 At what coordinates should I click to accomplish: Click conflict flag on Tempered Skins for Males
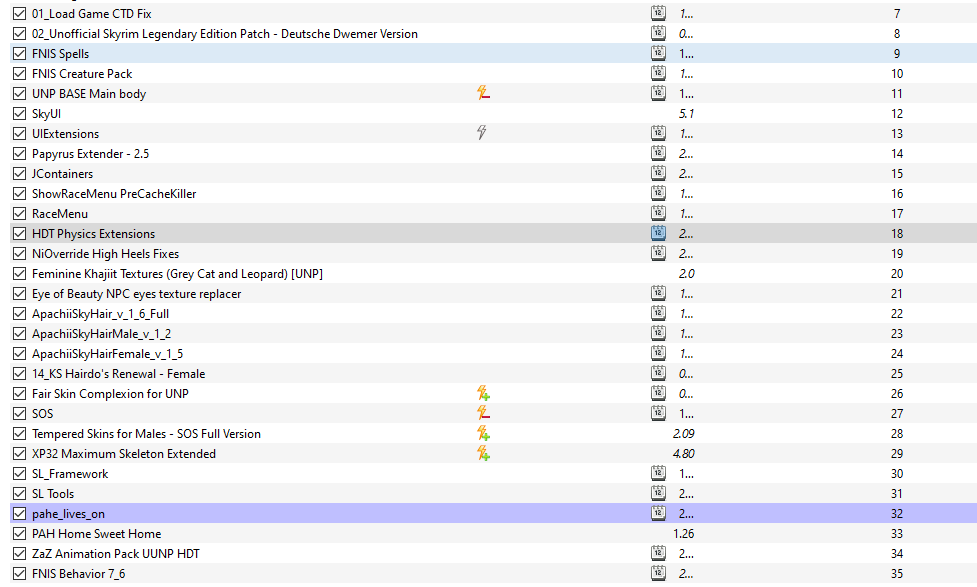point(483,433)
